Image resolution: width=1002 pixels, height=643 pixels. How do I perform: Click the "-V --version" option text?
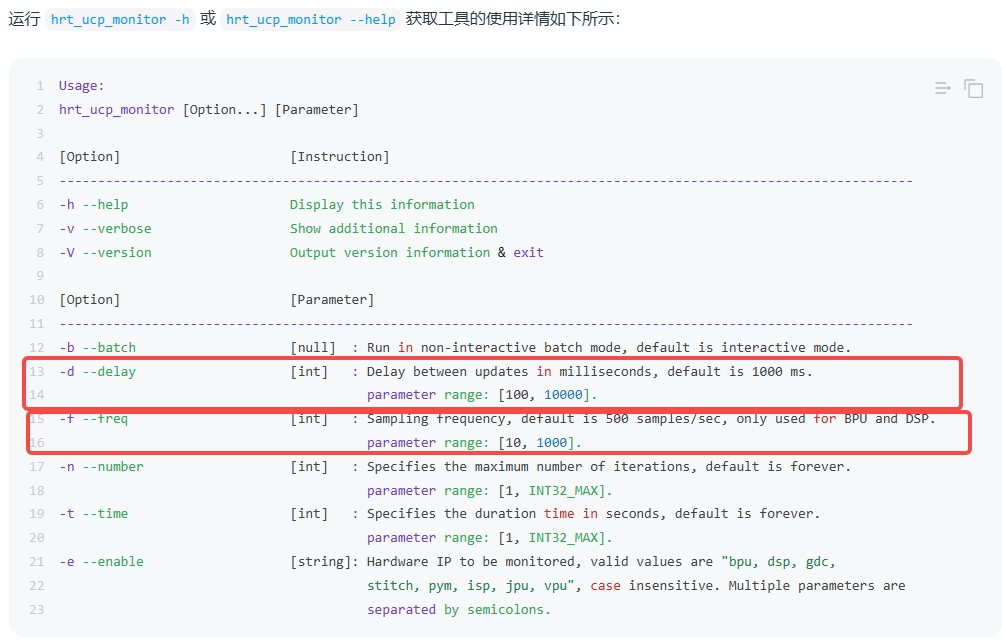(x=105, y=253)
